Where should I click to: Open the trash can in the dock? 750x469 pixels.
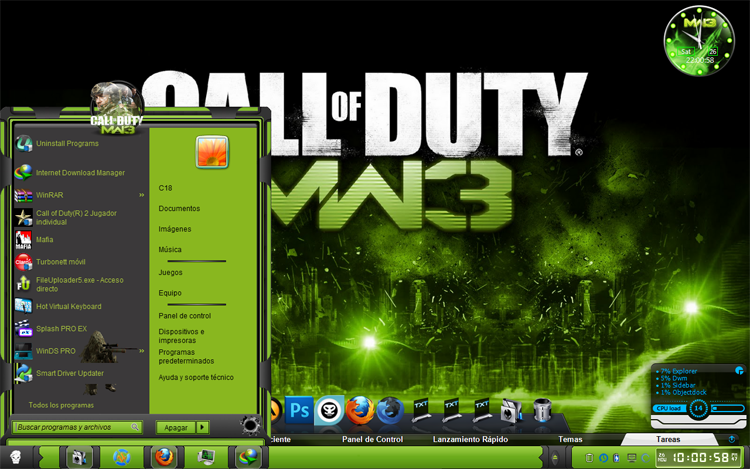(542, 410)
